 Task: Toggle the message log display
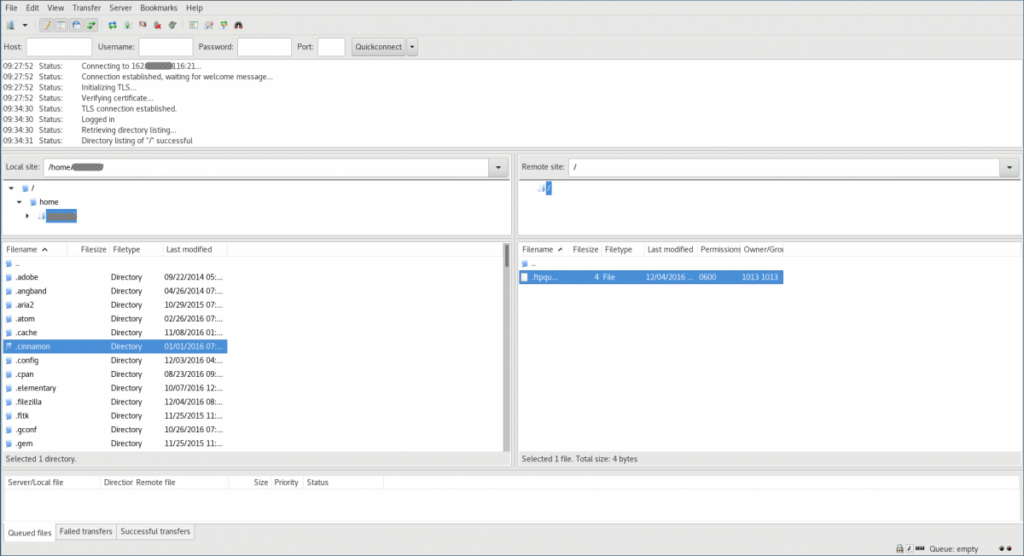click(x=46, y=25)
